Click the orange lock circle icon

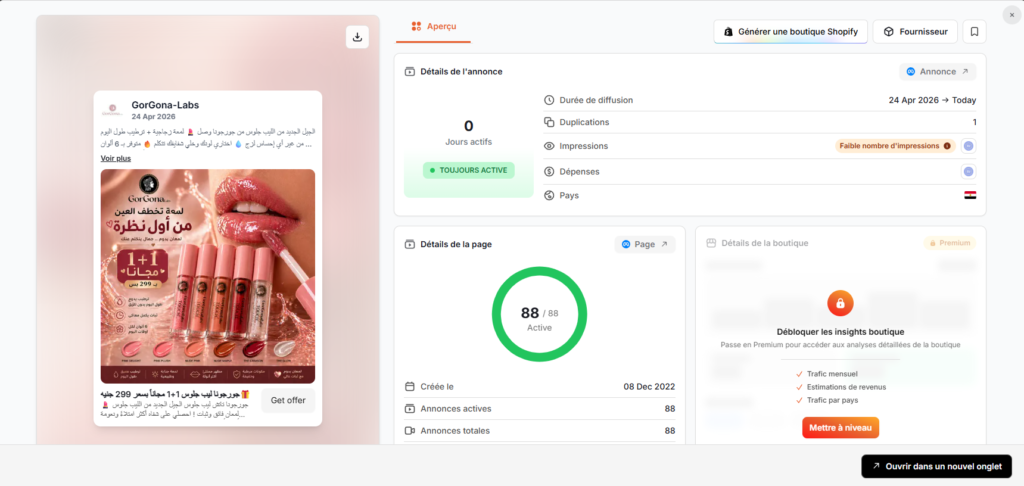click(x=840, y=303)
